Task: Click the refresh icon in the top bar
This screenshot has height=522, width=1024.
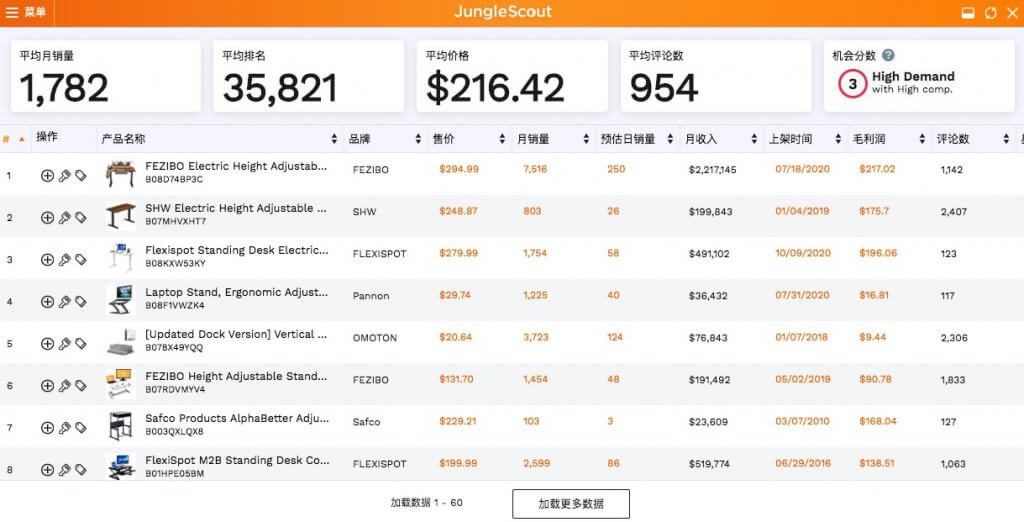Action: click(x=991, y=13)
